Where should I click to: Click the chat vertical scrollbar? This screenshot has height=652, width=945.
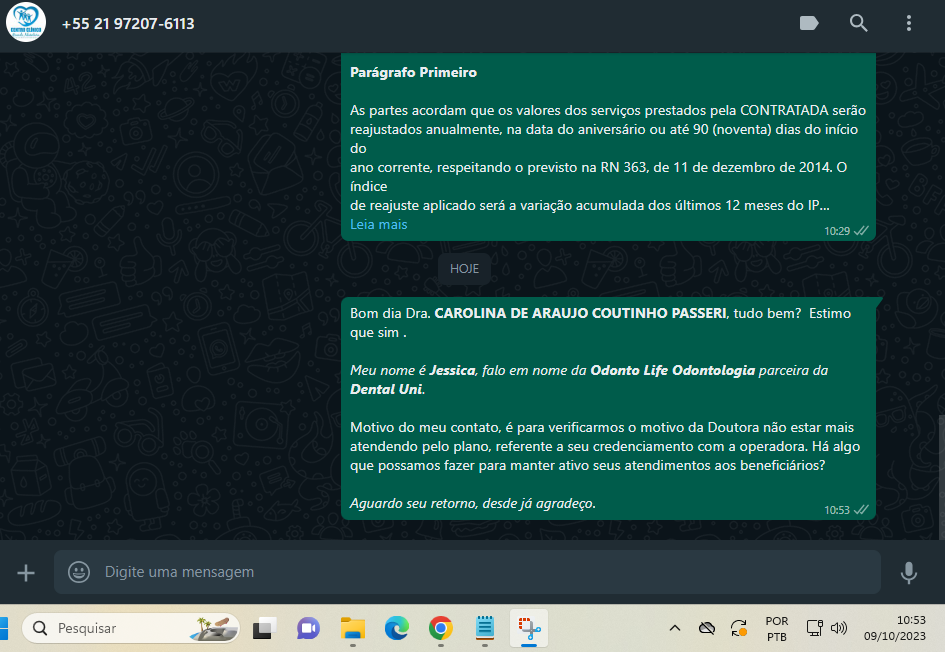tap(941, 477)
